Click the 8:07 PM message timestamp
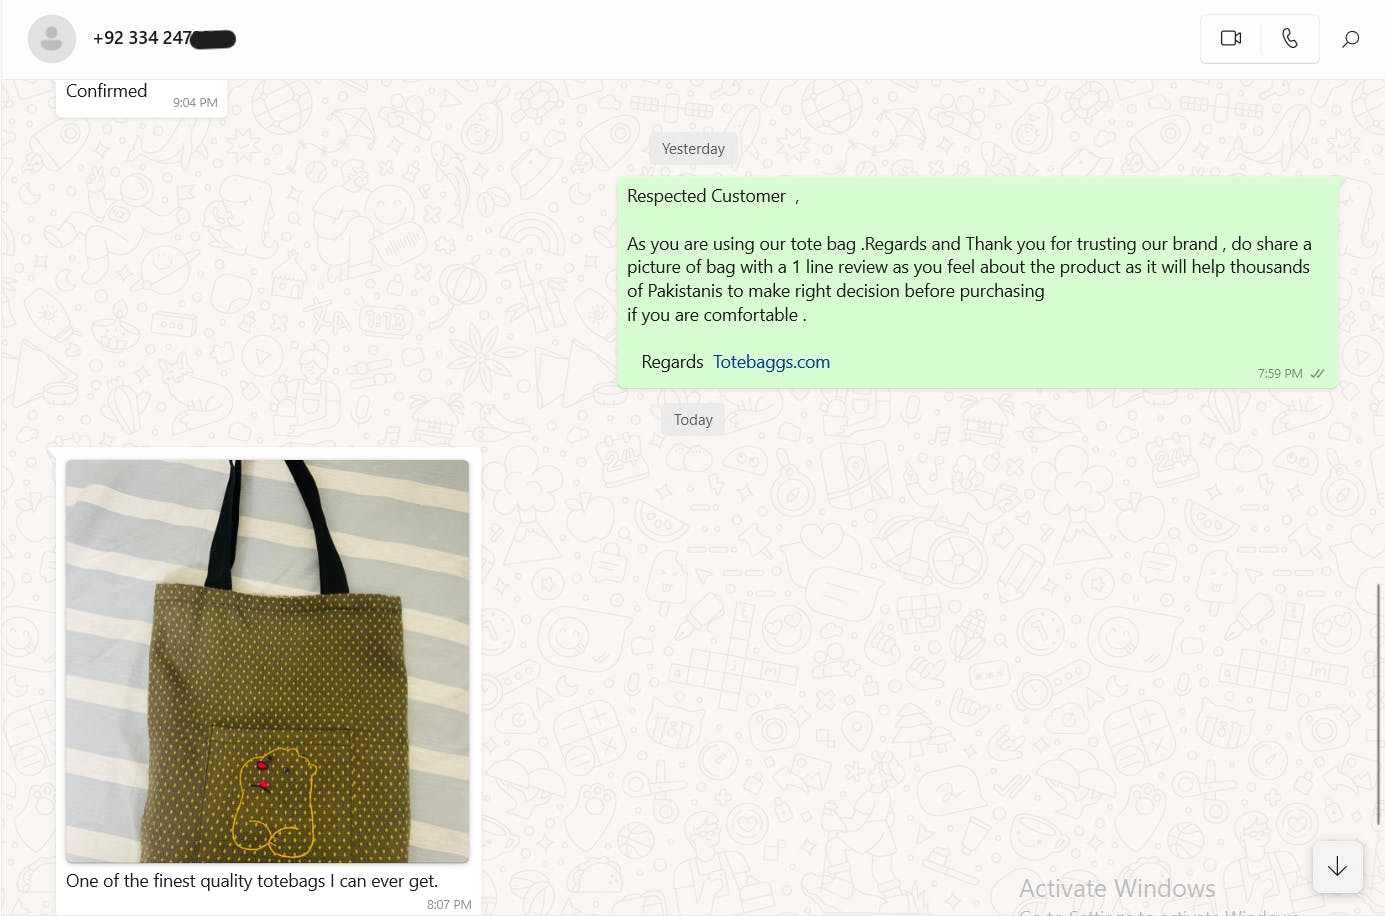 point(449,904)
